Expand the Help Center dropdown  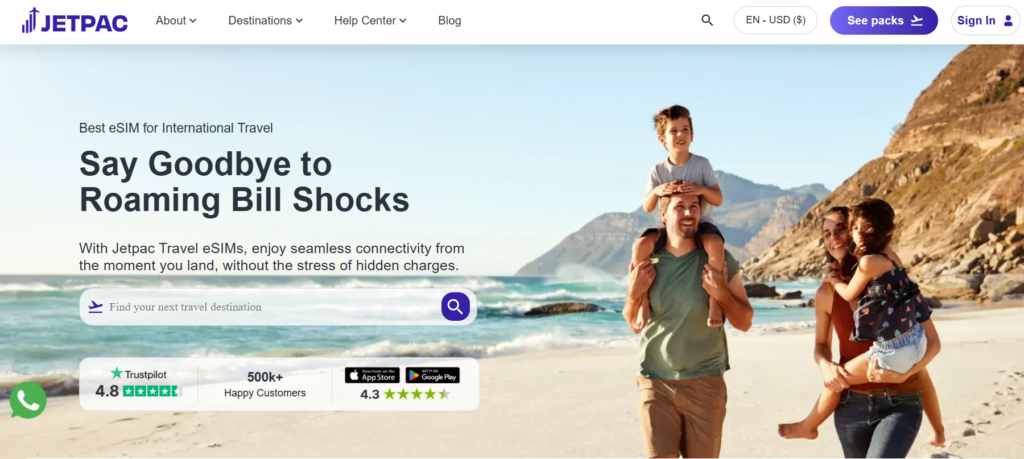click(x=370, y=20)
